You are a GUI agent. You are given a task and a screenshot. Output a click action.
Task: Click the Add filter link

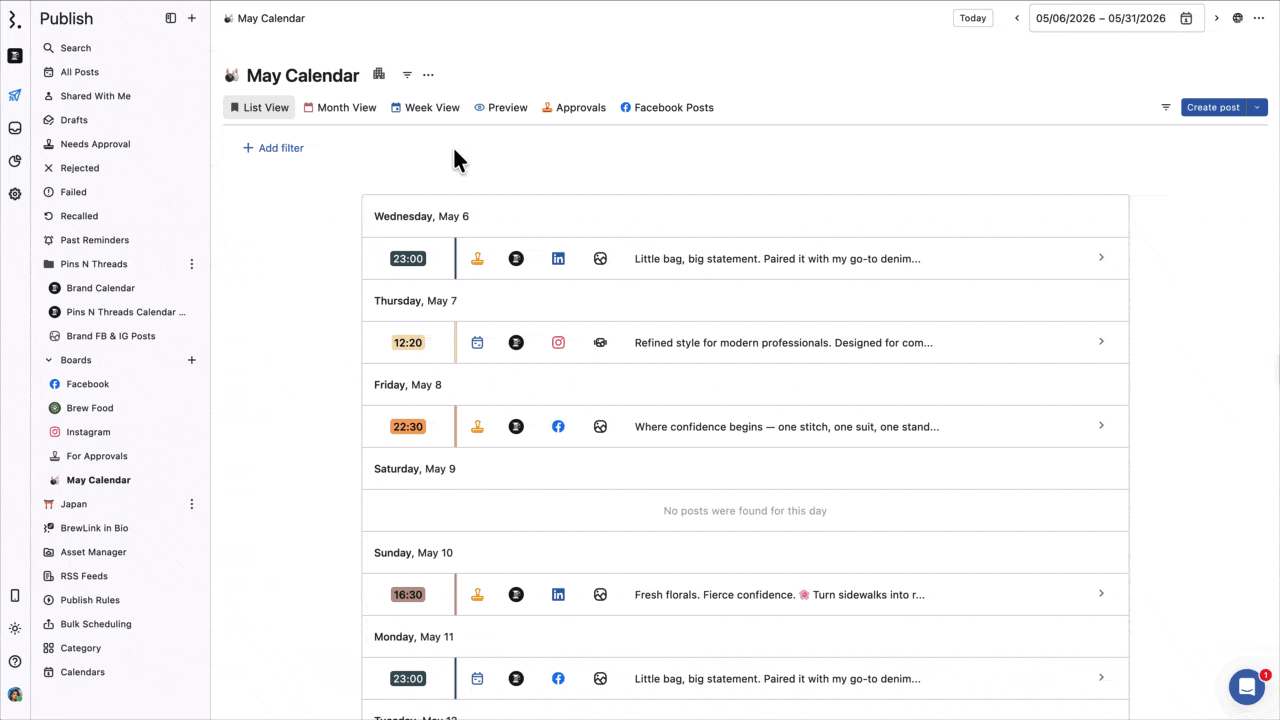click(273, 148)
